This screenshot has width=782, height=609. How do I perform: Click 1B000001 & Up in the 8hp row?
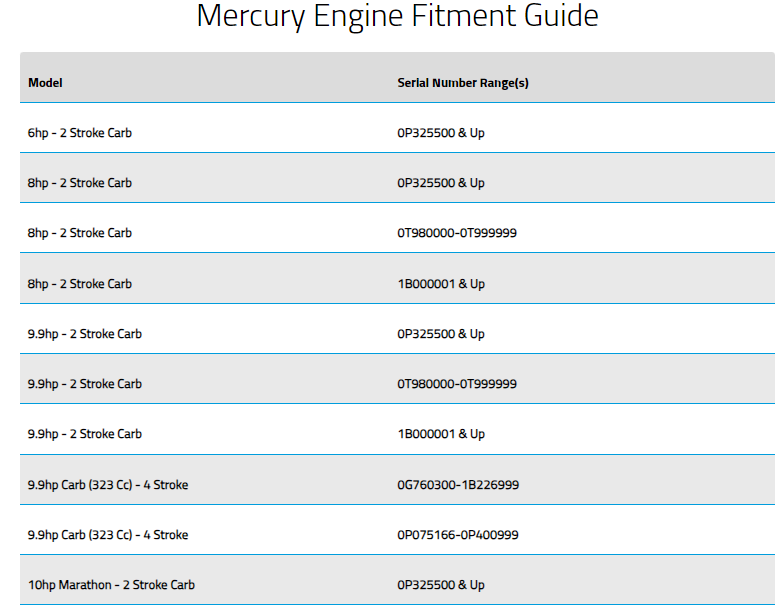[441, 284]
